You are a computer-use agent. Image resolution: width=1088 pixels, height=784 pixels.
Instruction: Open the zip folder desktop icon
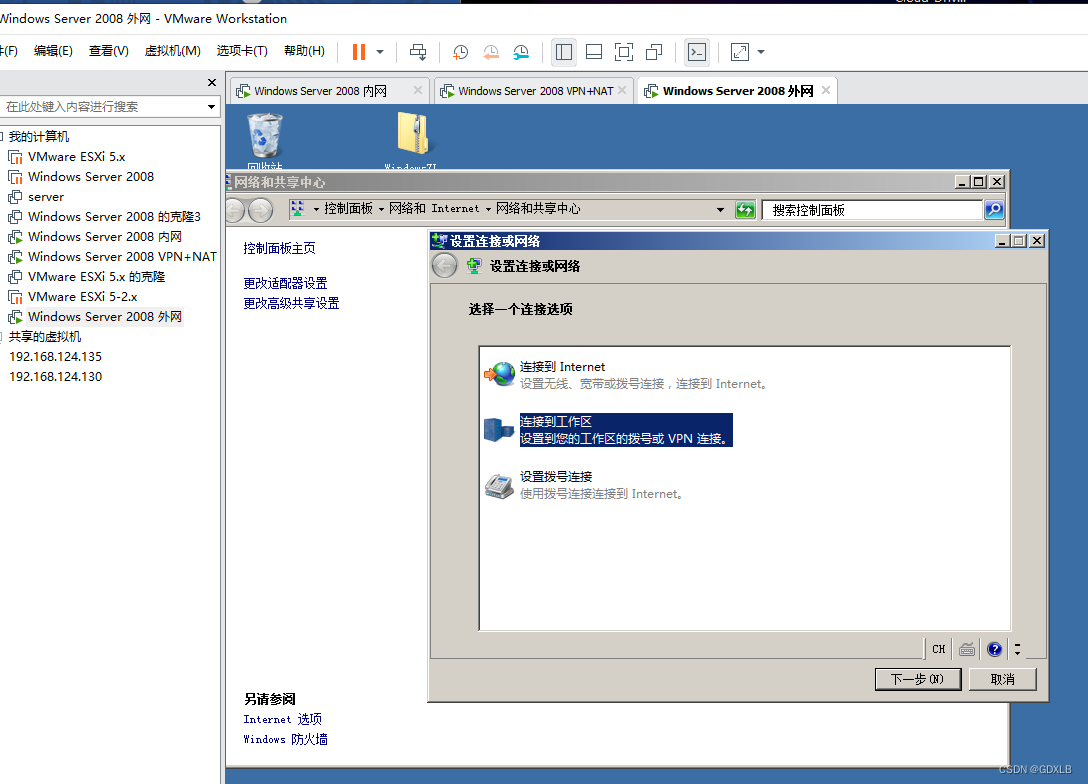[413, 141]
